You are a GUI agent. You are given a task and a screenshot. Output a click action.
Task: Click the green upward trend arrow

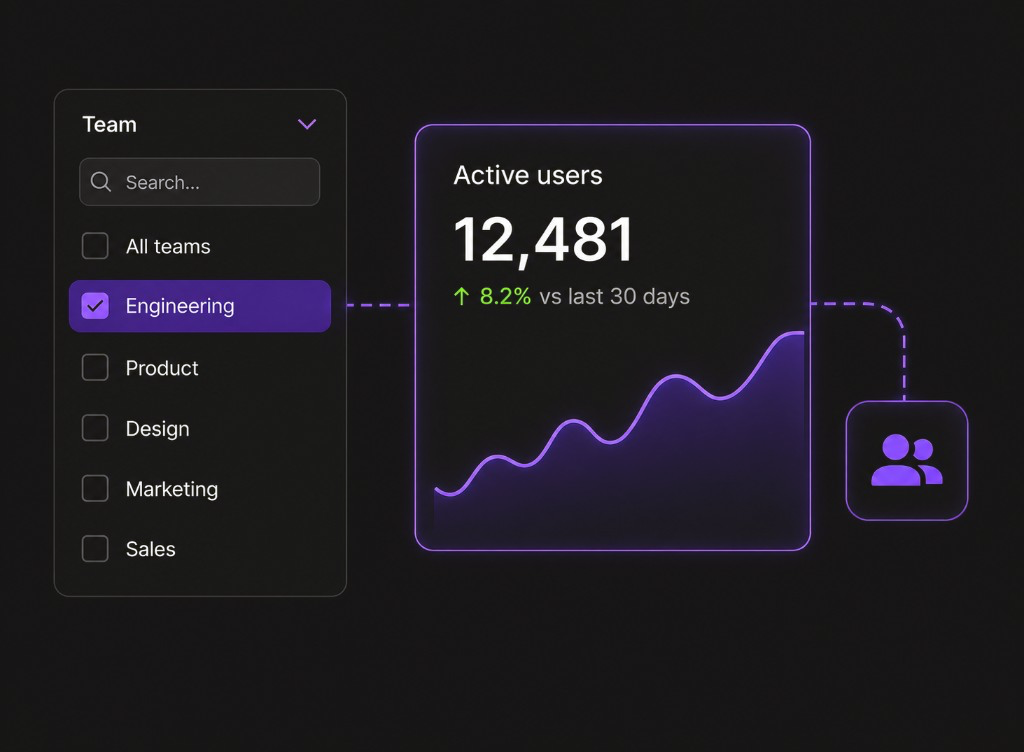pos(461,296)
